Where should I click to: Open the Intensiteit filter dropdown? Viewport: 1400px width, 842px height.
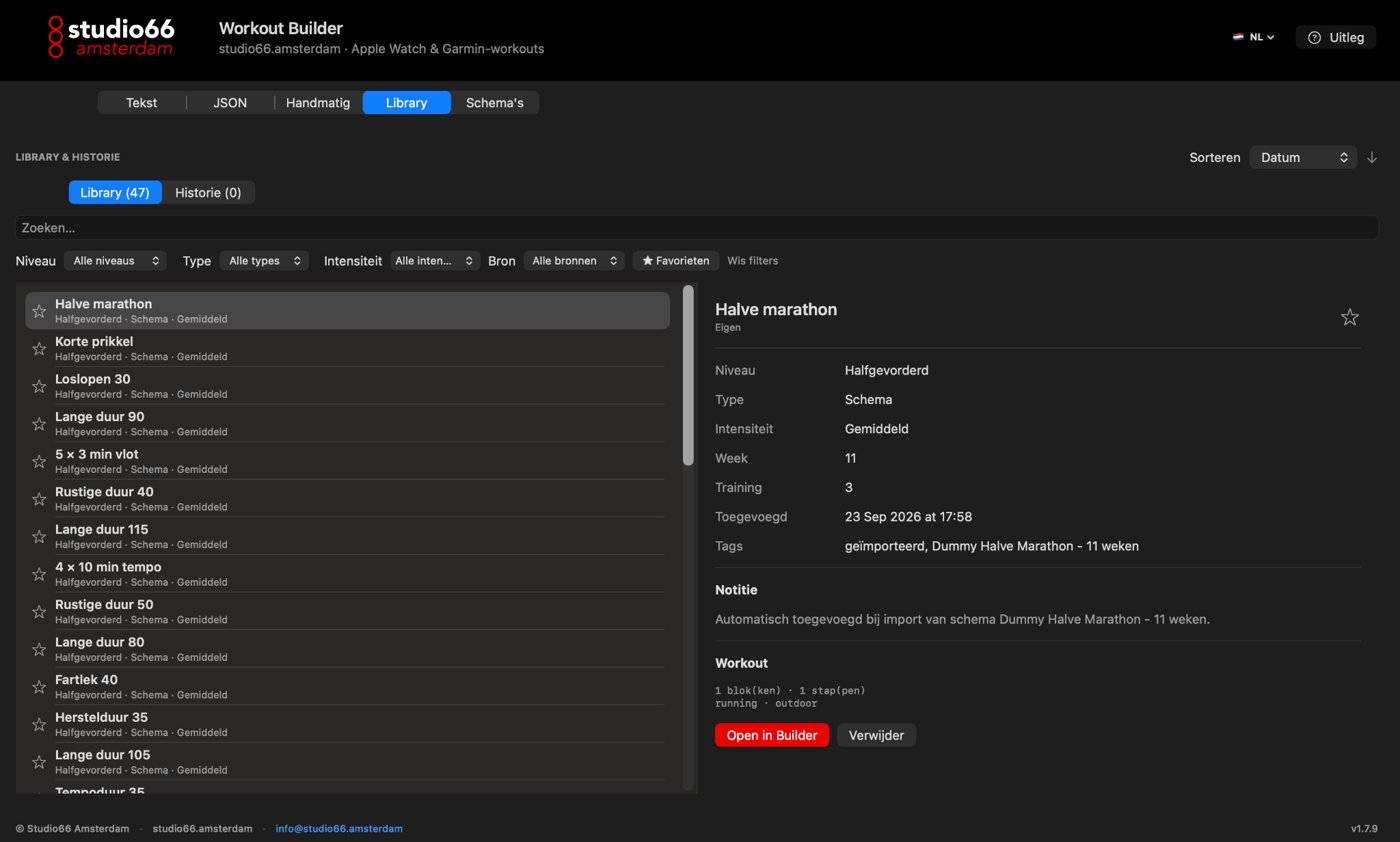[x=435, y=261]
